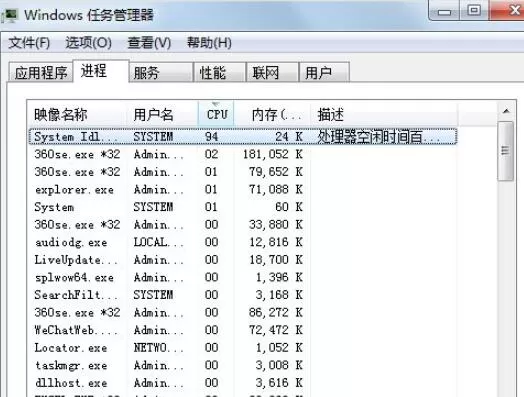The width and height of the screenshot is (524, 397).
Task: Click the memory value 72,472 K
Action: click(276, 330)
